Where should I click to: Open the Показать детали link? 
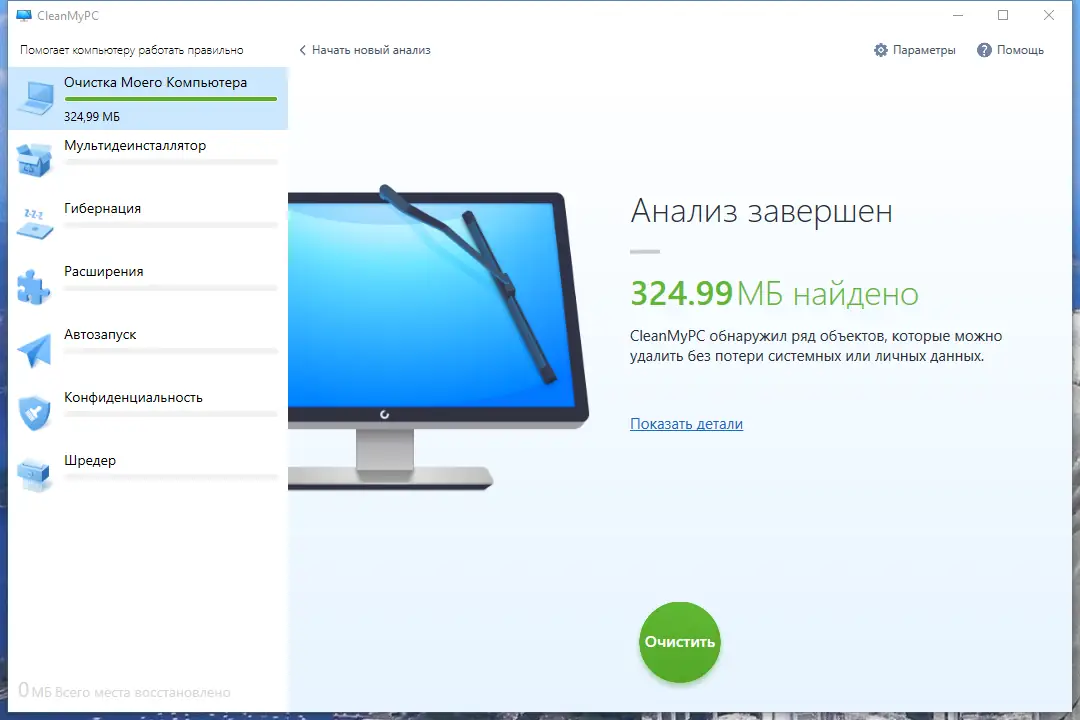pyautogui.click(x=686, y=424)
